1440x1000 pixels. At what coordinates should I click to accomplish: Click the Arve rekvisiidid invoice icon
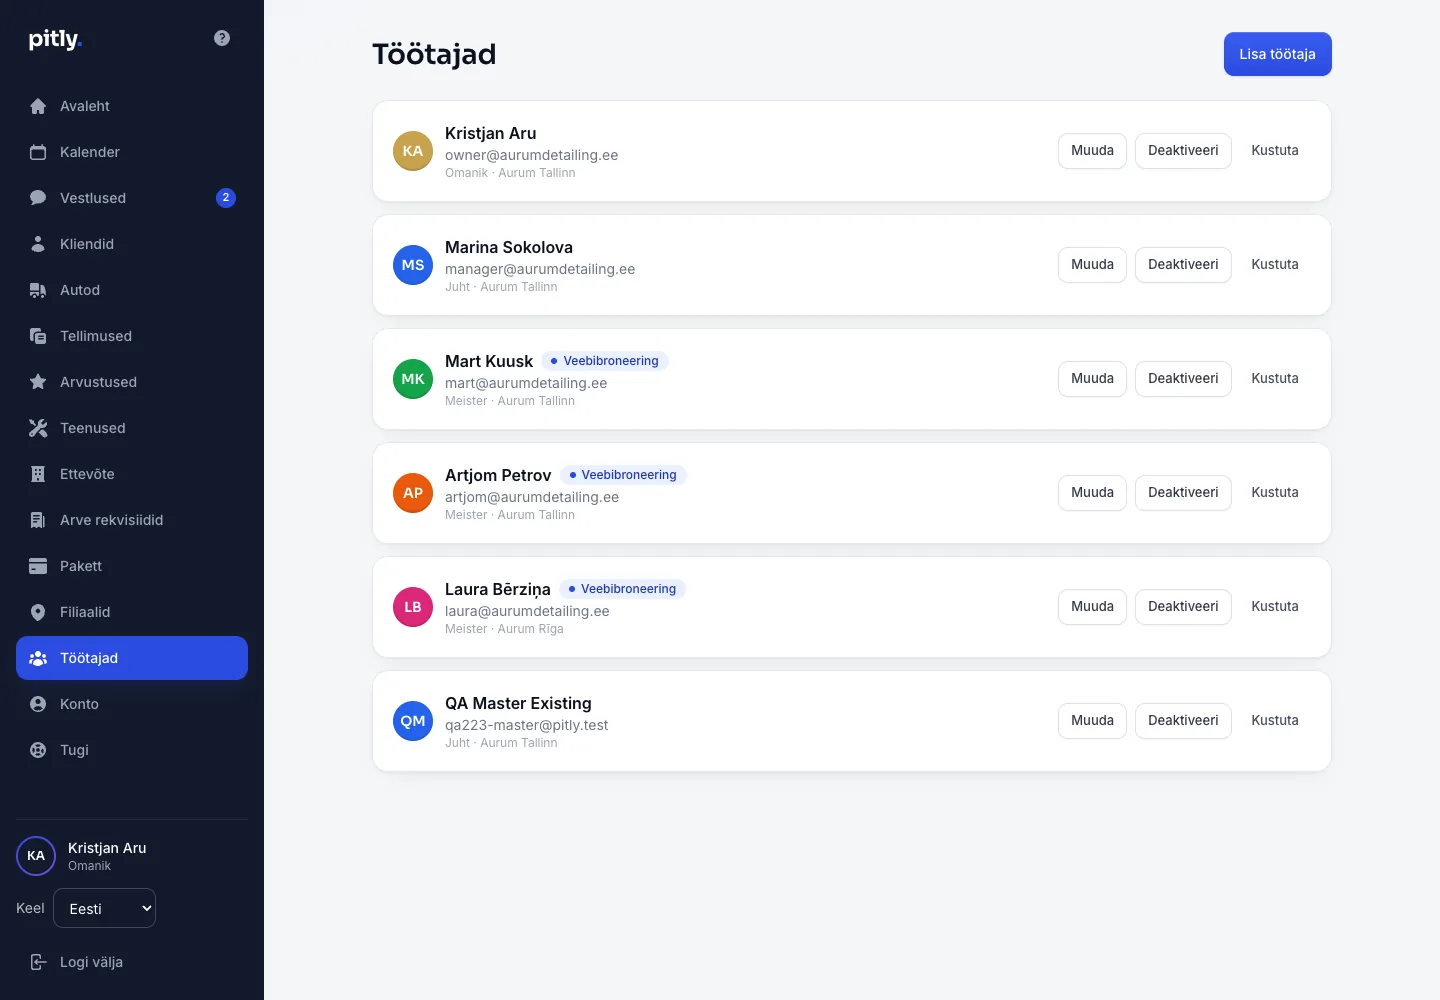(x=38, y=520)
